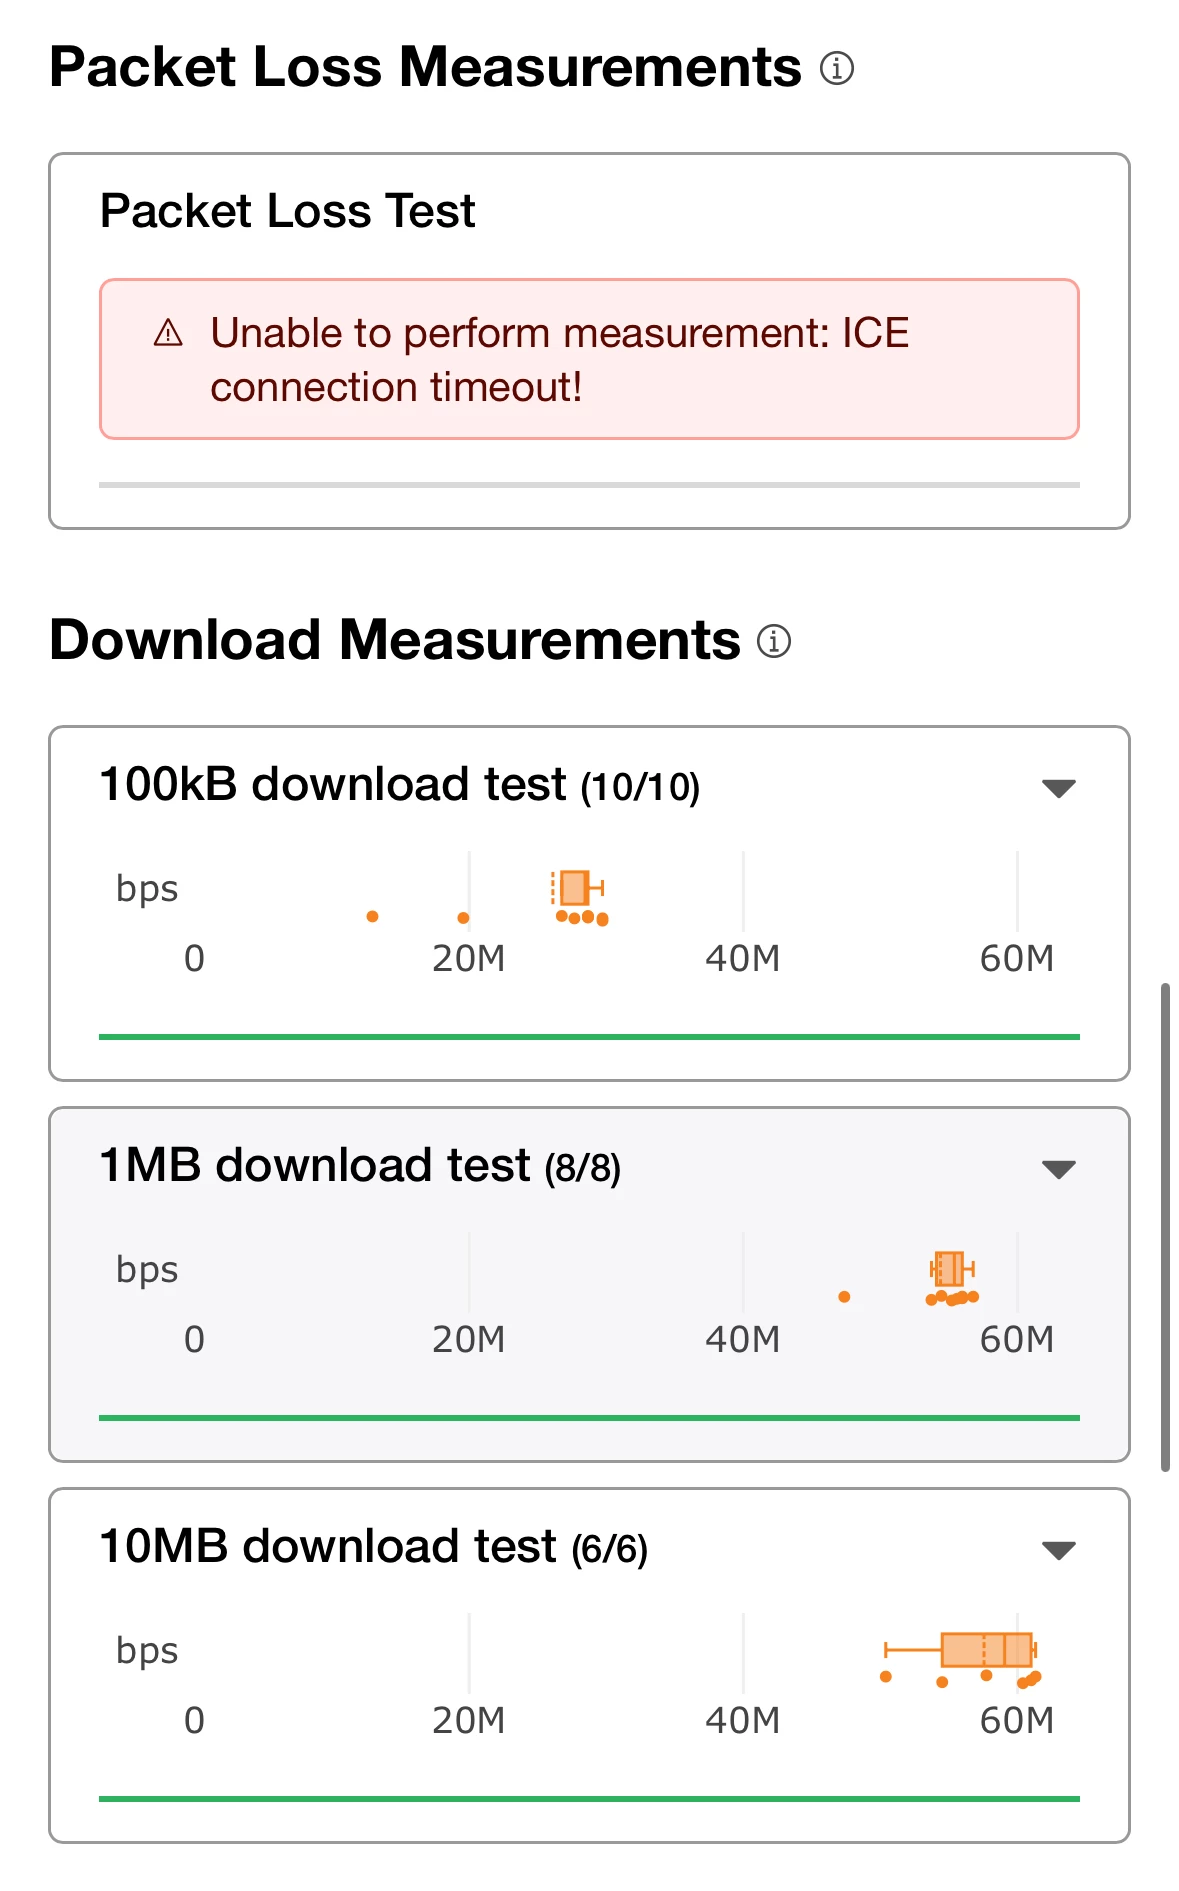Expand the 10MB download test dropdown arrow
Image resolution: width=1179 pixels, height=1891 pixels.
[1058, 1550]
